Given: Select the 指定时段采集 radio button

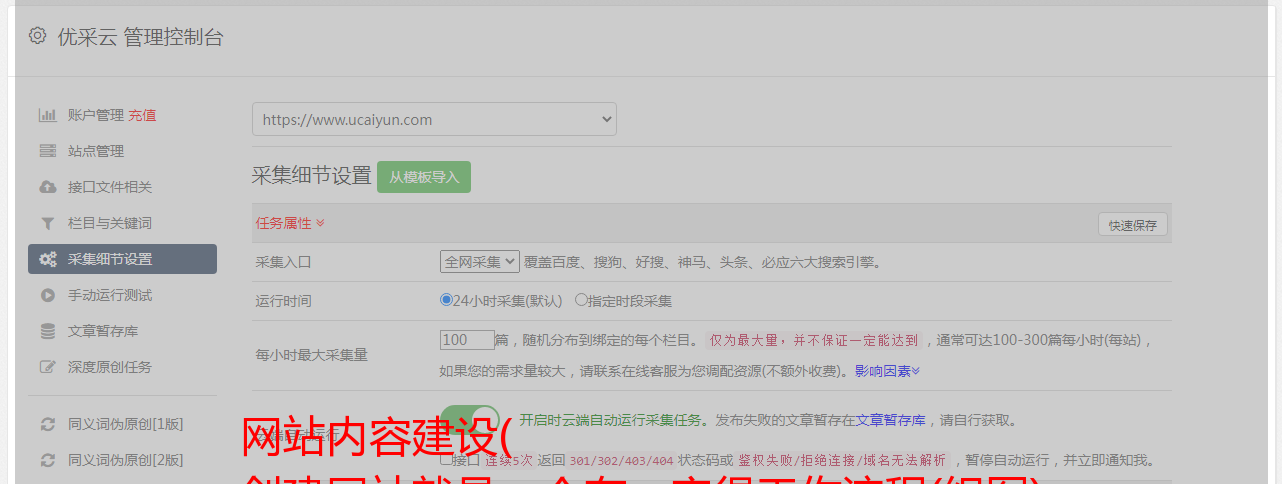Looking at the screenshot, I should tap(581, 299).
